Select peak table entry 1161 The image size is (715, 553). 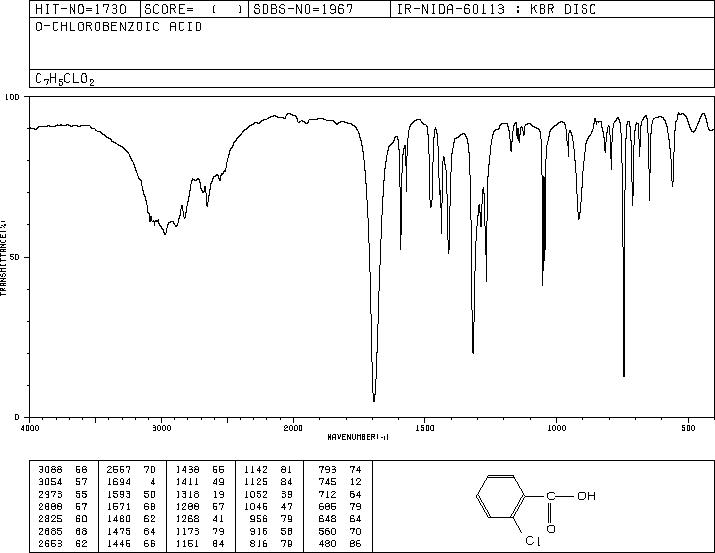coord(200,544)
